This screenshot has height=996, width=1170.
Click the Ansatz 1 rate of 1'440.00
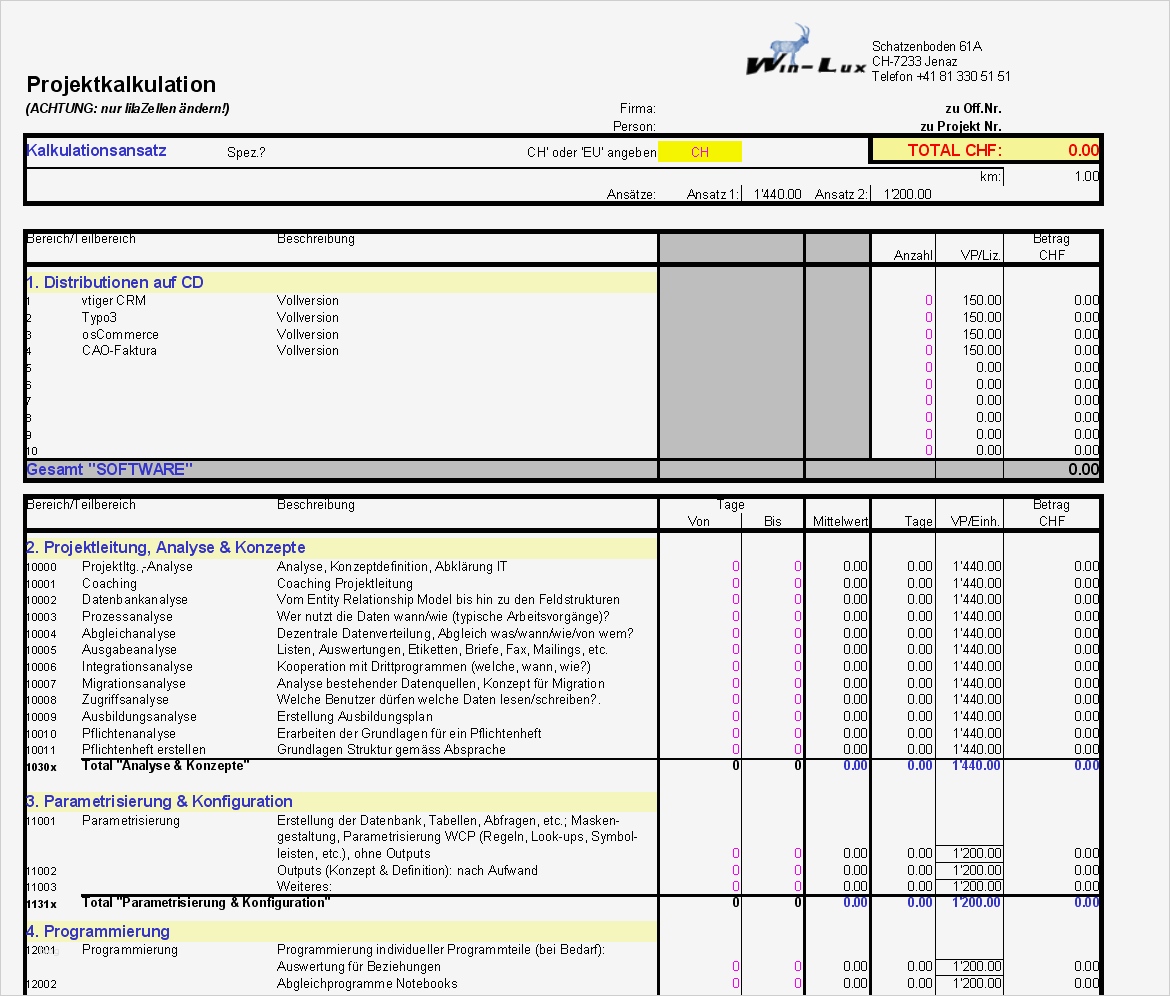[x=777, y=194]
